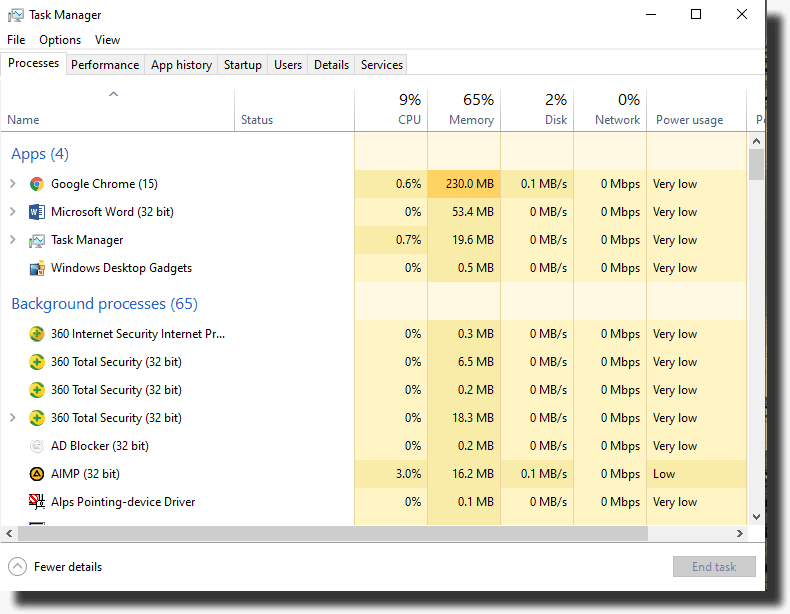Select the AD Blocker (32 bit) process
790x614 pixels.
tap(100, 446)
